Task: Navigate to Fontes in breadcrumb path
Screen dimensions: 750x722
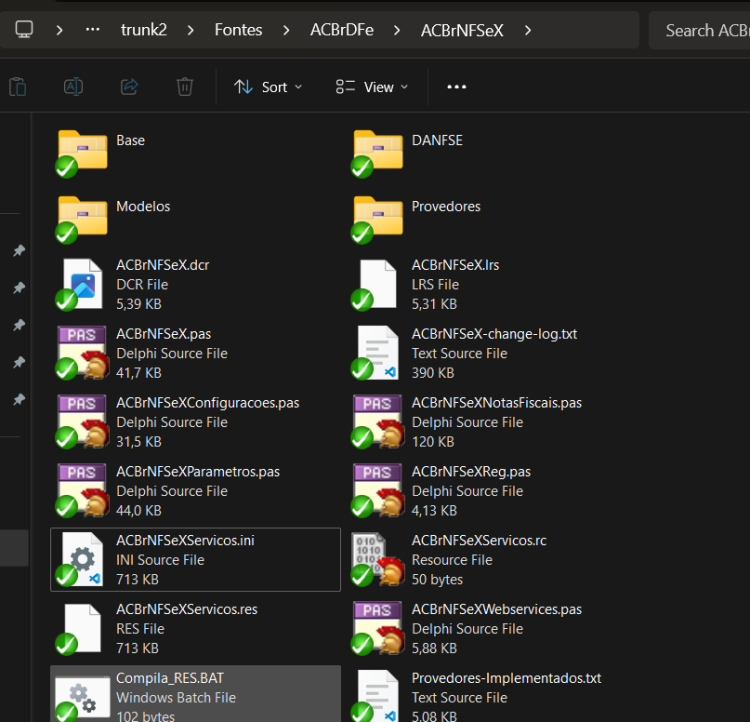Action: click(238, 30)
